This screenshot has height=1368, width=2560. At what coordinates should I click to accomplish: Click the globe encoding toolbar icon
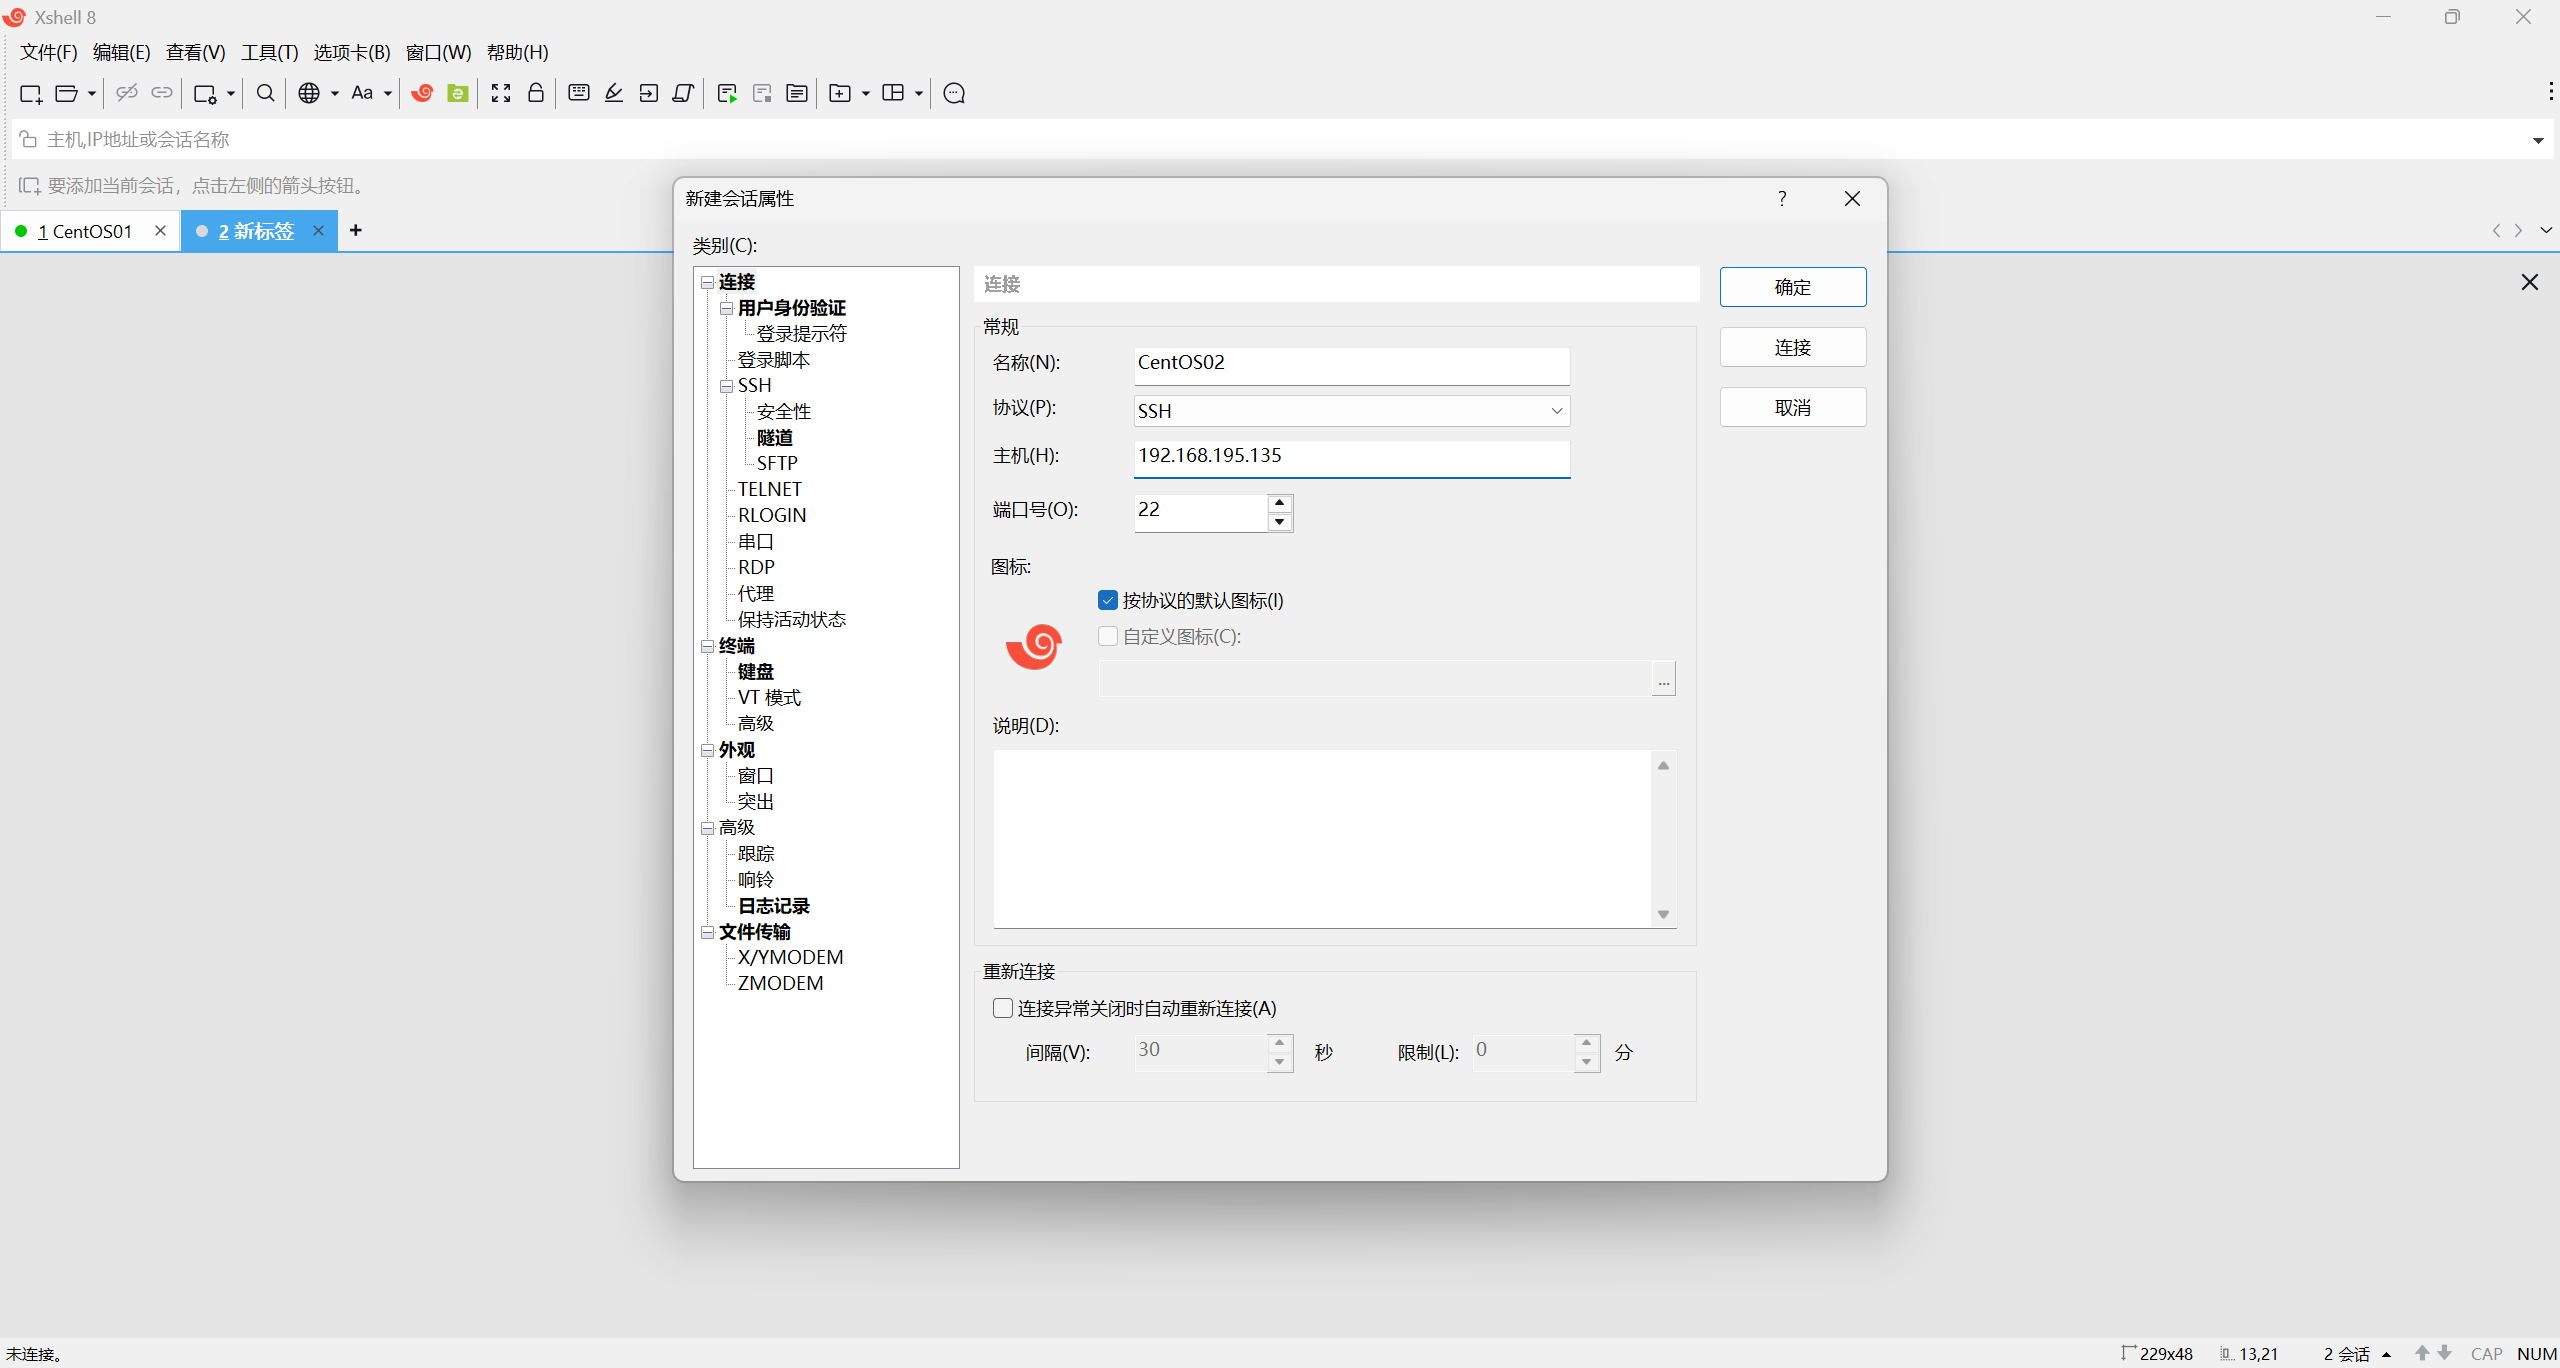[x=309, y=93]
